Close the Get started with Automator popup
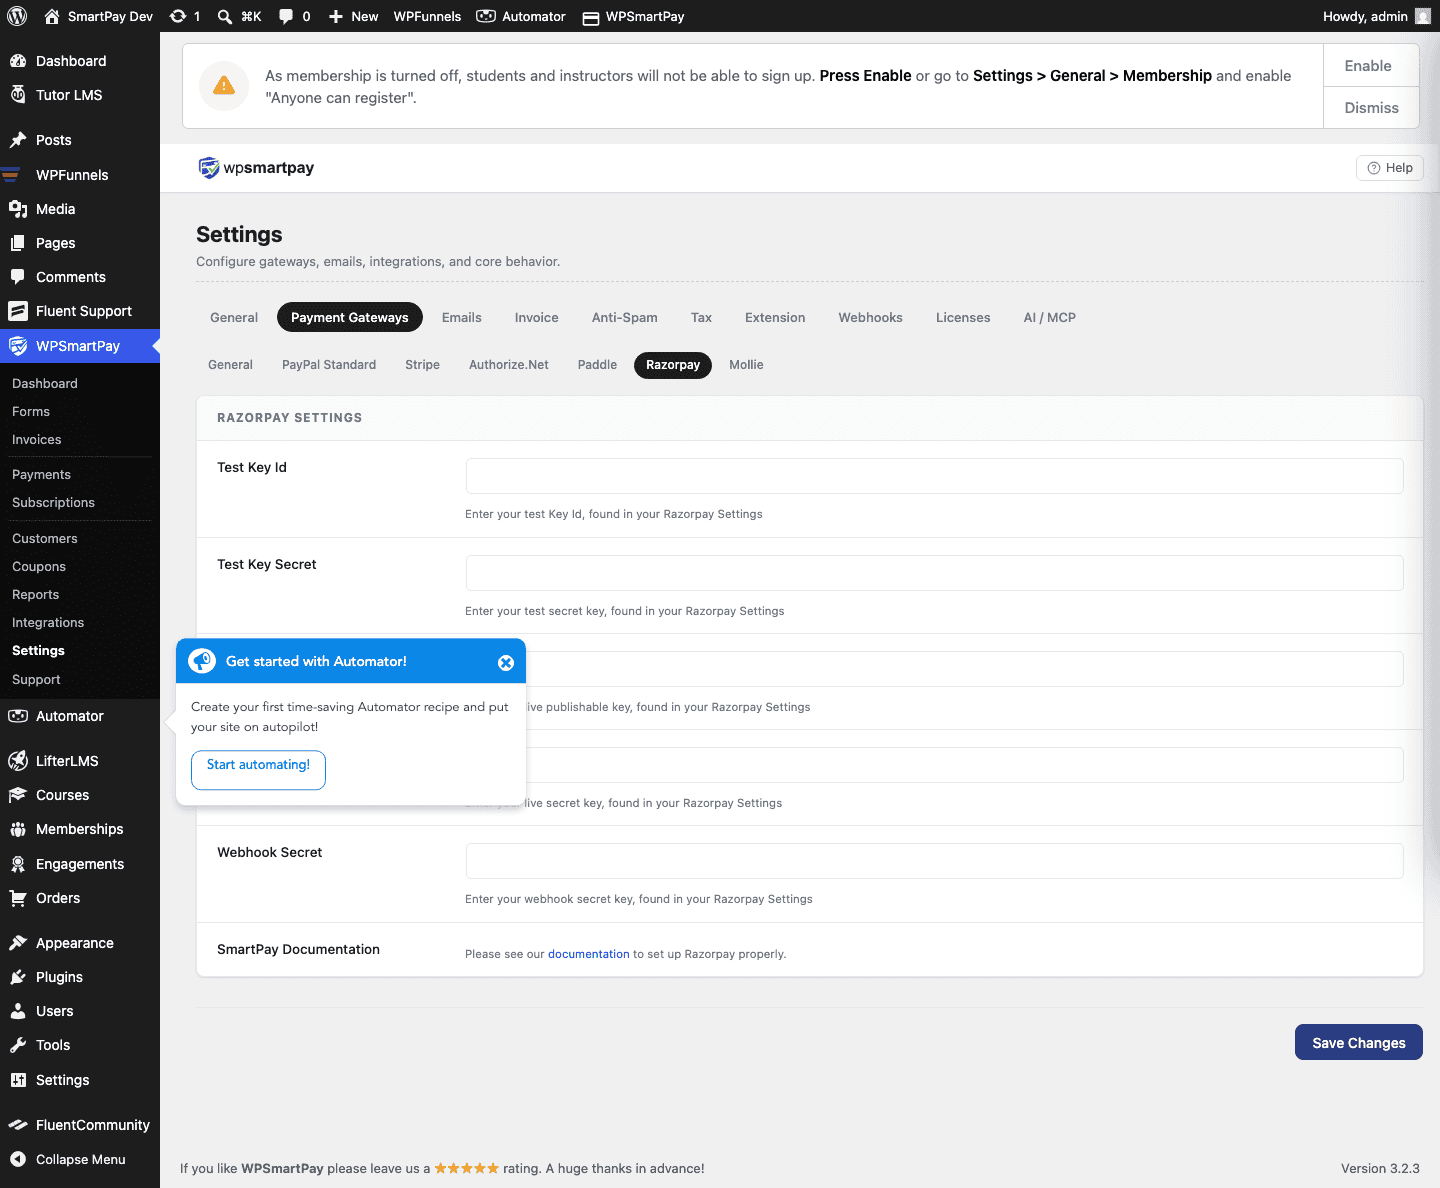 click(506, 663)
